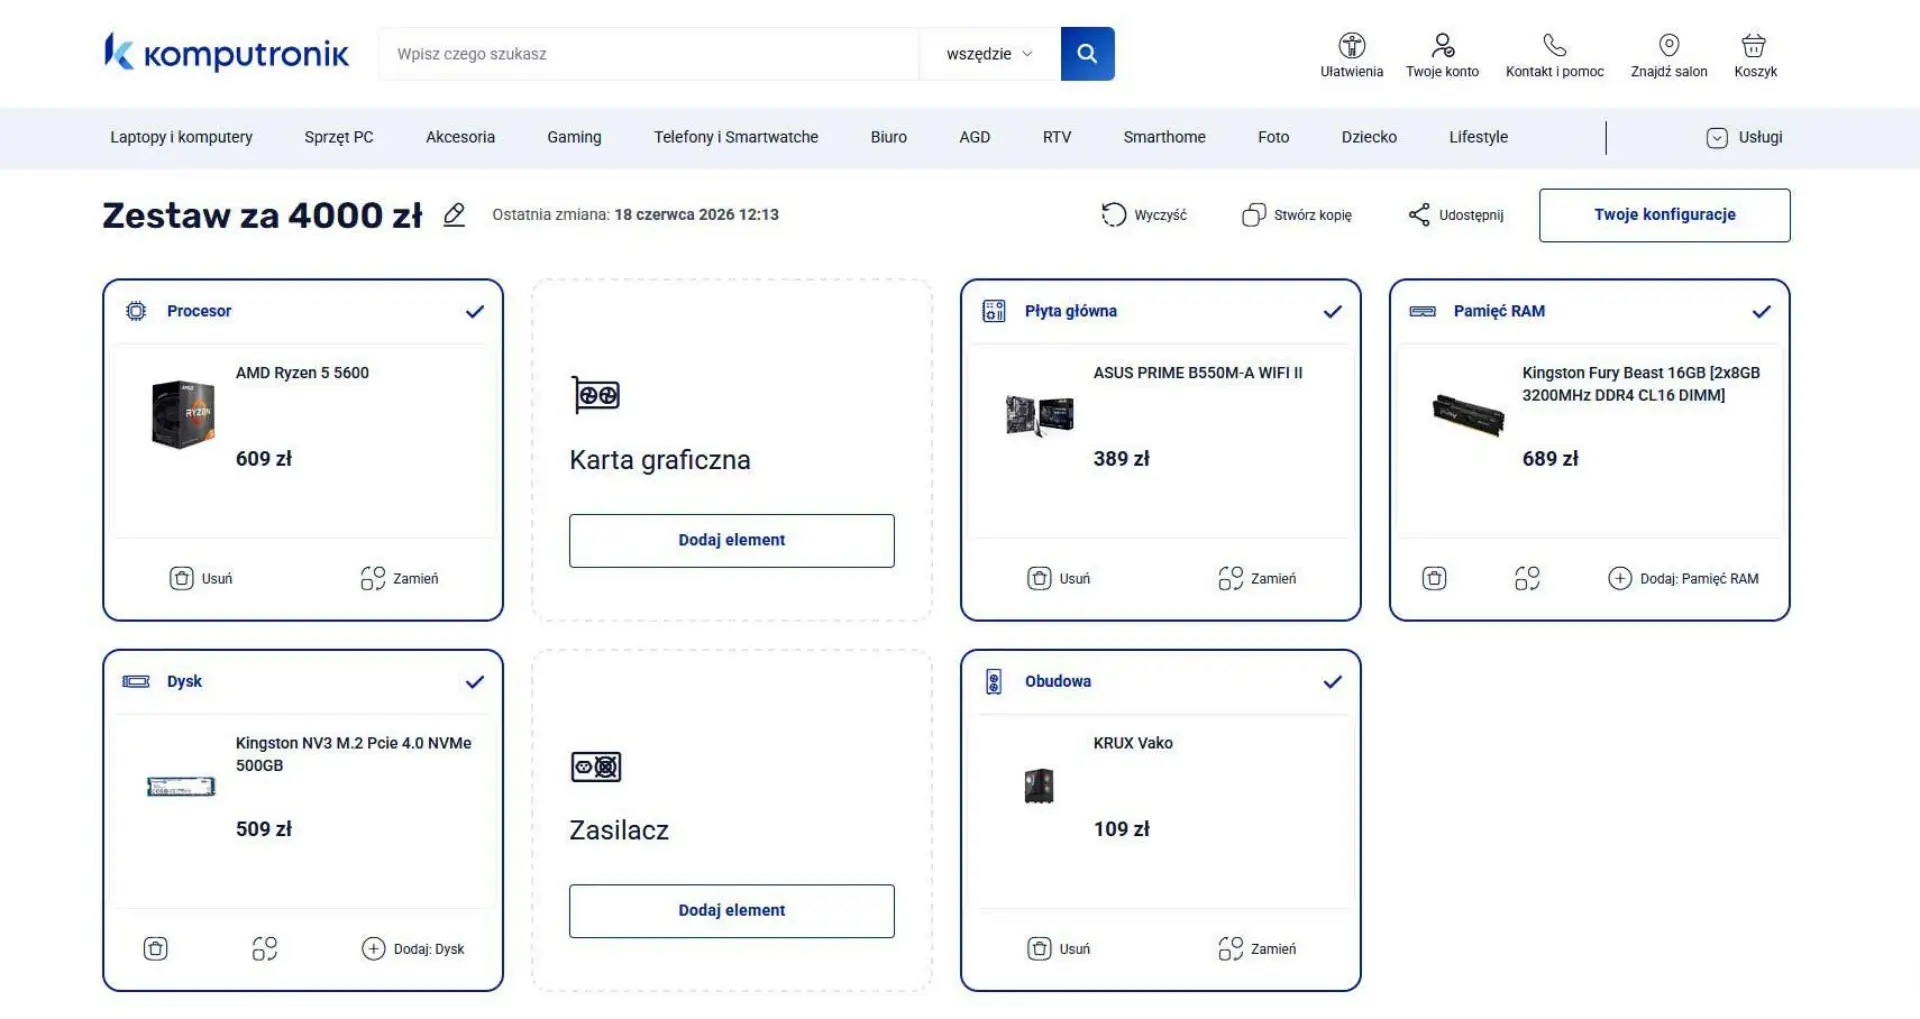Click the Stwórz kopię copy icon
Viewport: 1920px width, 1019px height.
tap(1253, 215)
